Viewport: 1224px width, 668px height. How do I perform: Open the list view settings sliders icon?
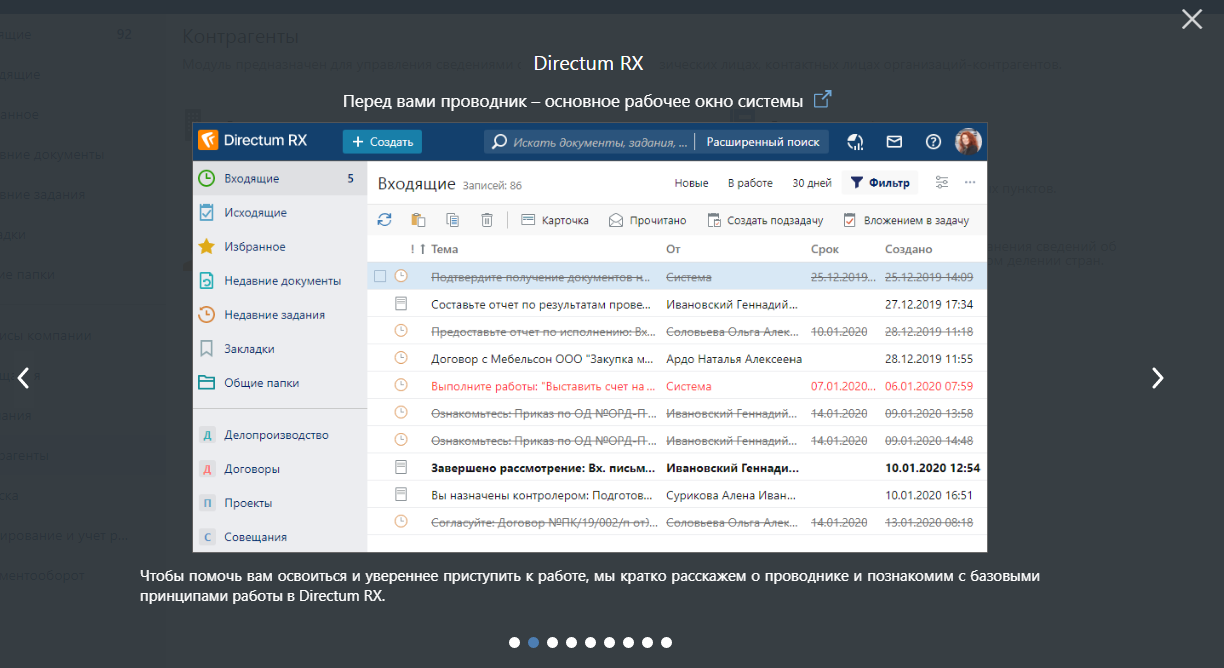(941, 183)
